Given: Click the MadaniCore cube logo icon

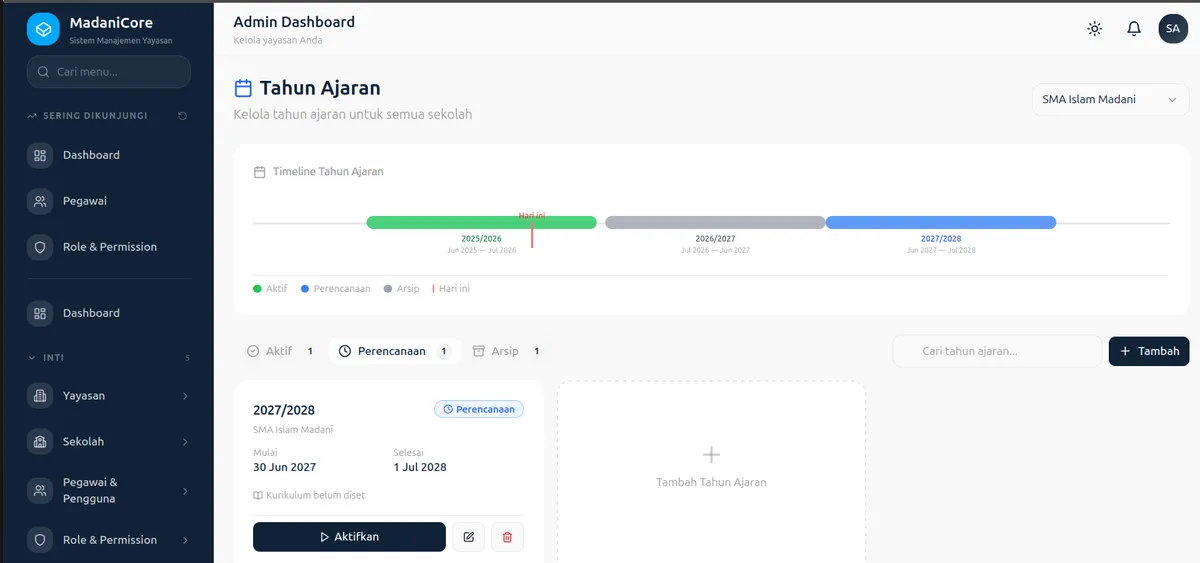Looking at the screenshot, I should tap(43, 29).
